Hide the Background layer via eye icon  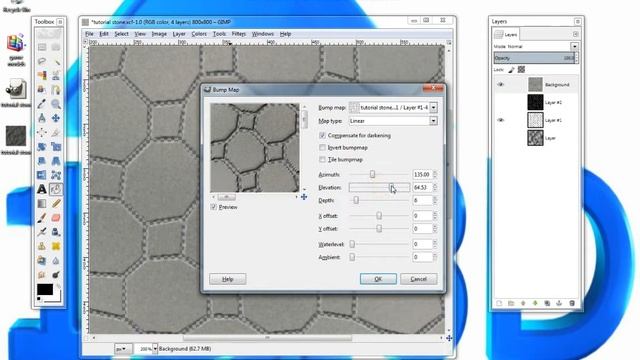pyautogui.click(x=501, y=84)
